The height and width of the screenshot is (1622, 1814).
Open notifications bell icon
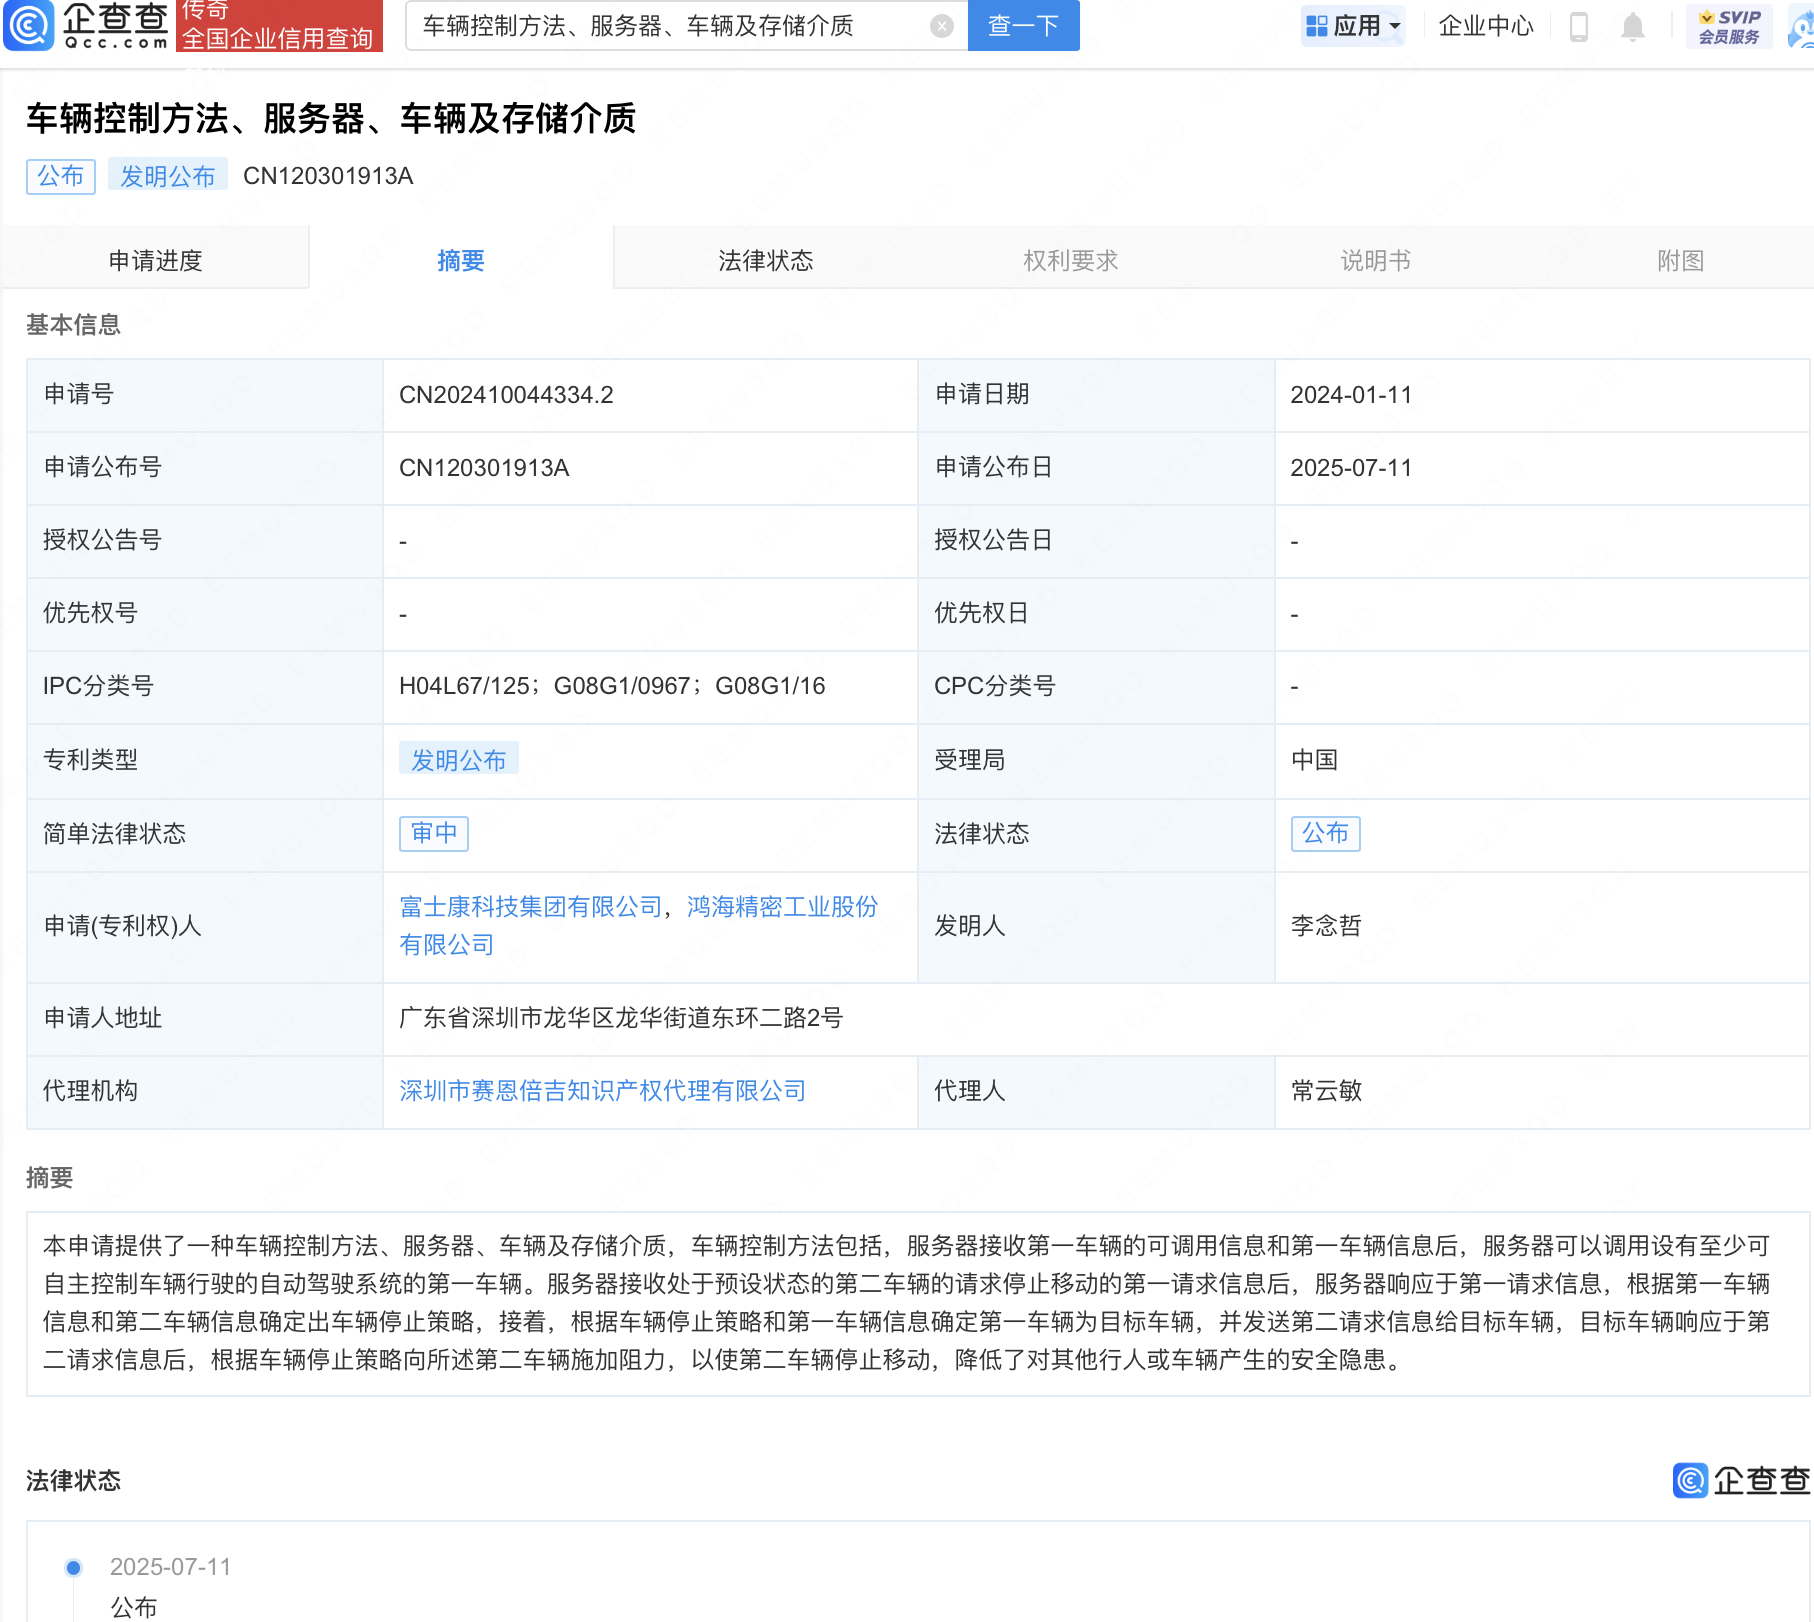[1632, 26]
